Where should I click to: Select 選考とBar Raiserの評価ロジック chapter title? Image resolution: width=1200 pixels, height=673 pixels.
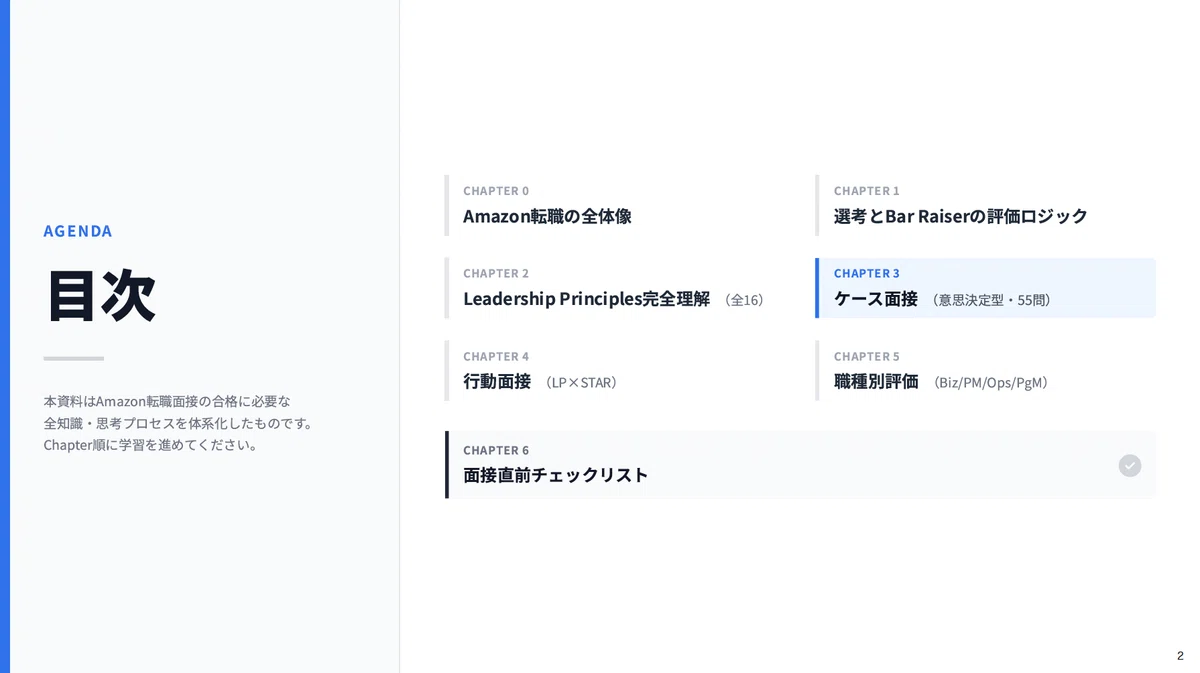(960, 216)
